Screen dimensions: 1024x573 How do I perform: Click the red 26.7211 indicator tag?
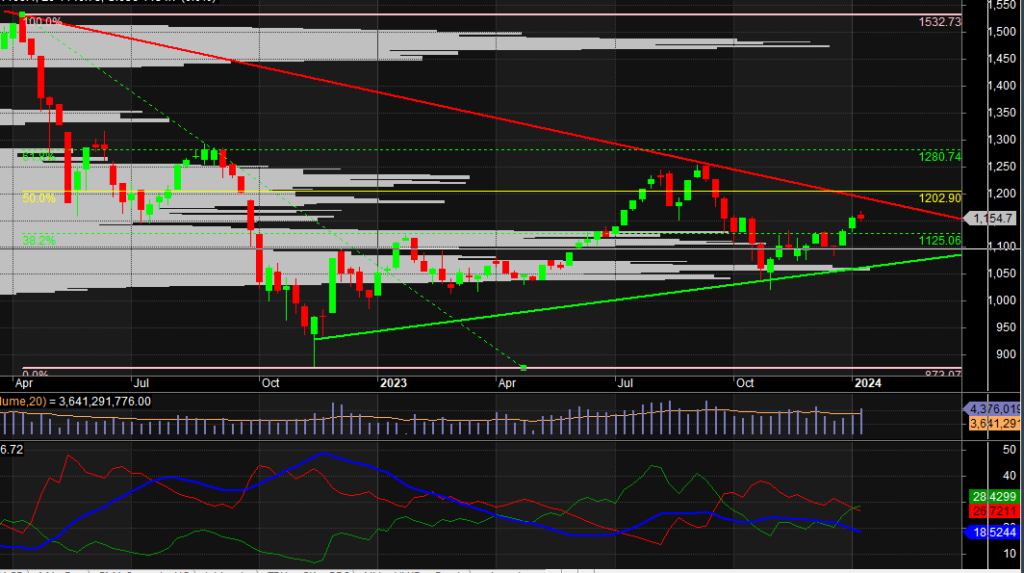click(994, 511)
